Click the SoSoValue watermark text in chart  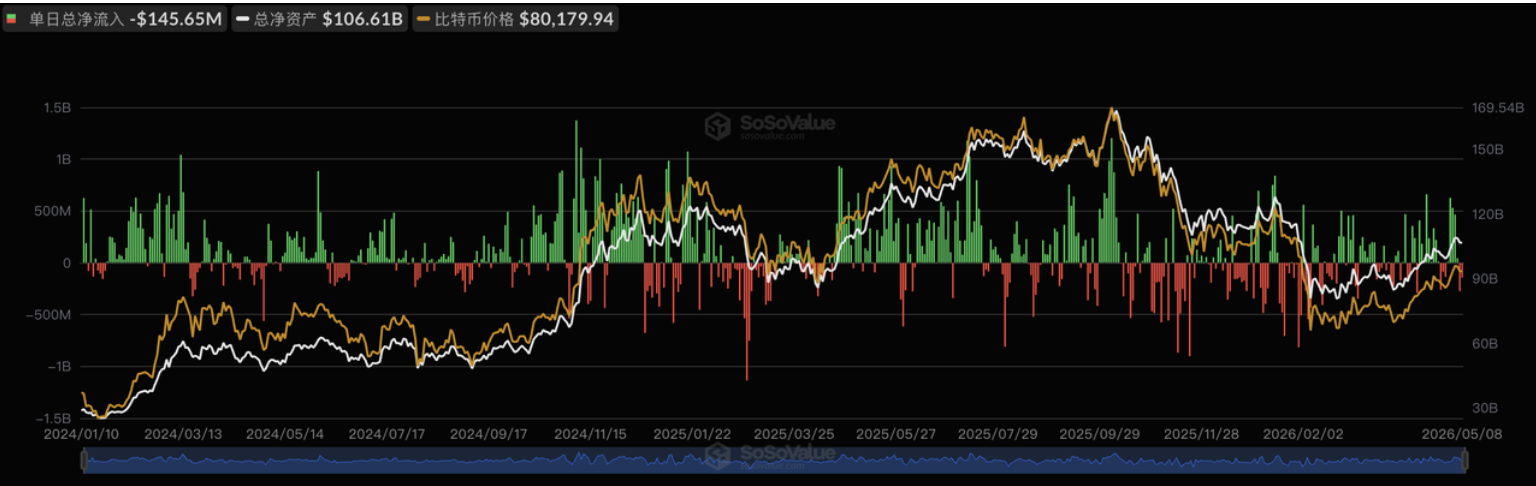(787, 124)
